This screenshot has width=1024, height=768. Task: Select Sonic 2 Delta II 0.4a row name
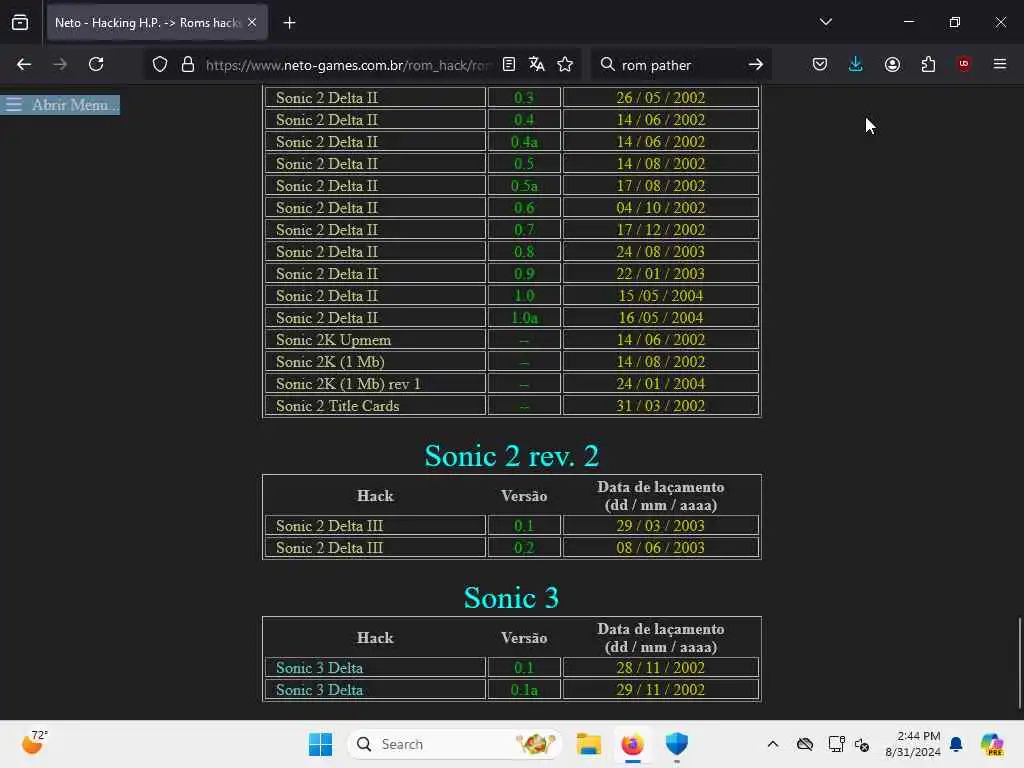pyautogui.click(x=327, y=142)
